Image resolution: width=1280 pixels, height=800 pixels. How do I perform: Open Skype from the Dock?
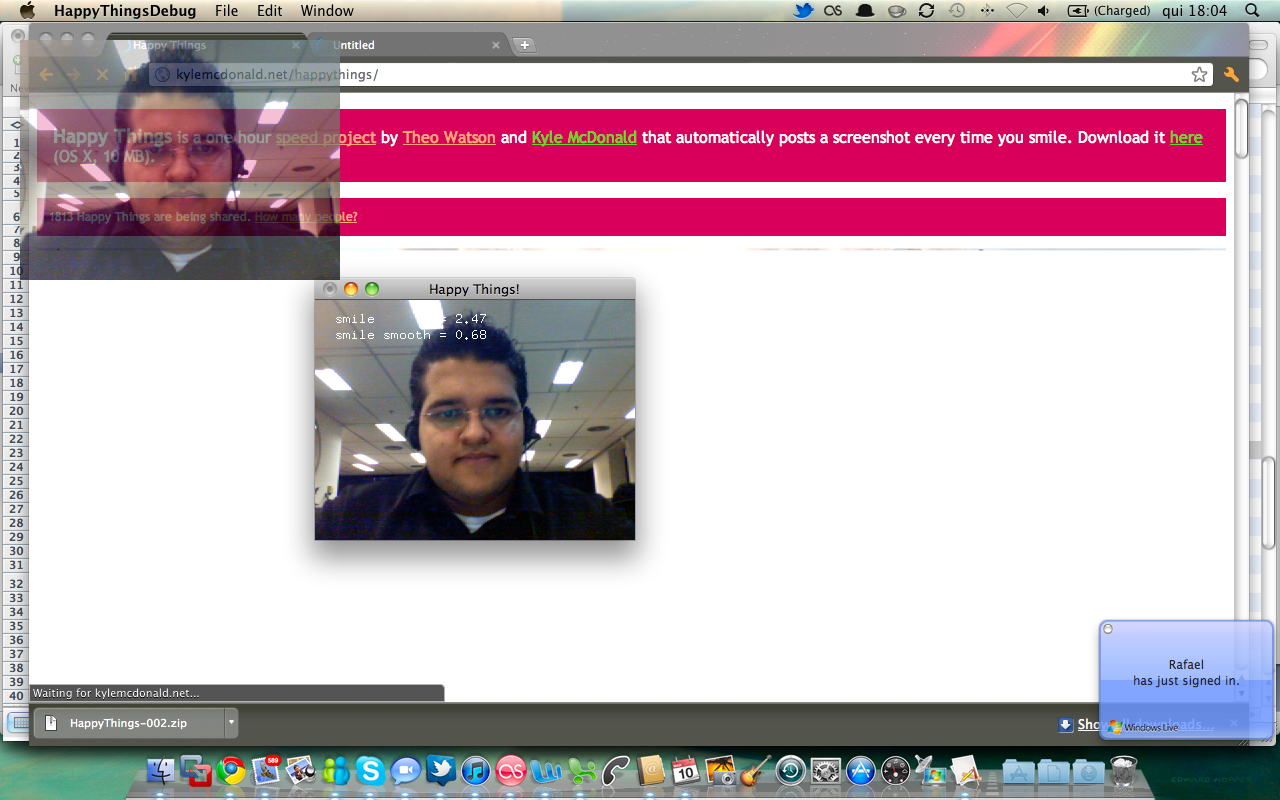371,770
